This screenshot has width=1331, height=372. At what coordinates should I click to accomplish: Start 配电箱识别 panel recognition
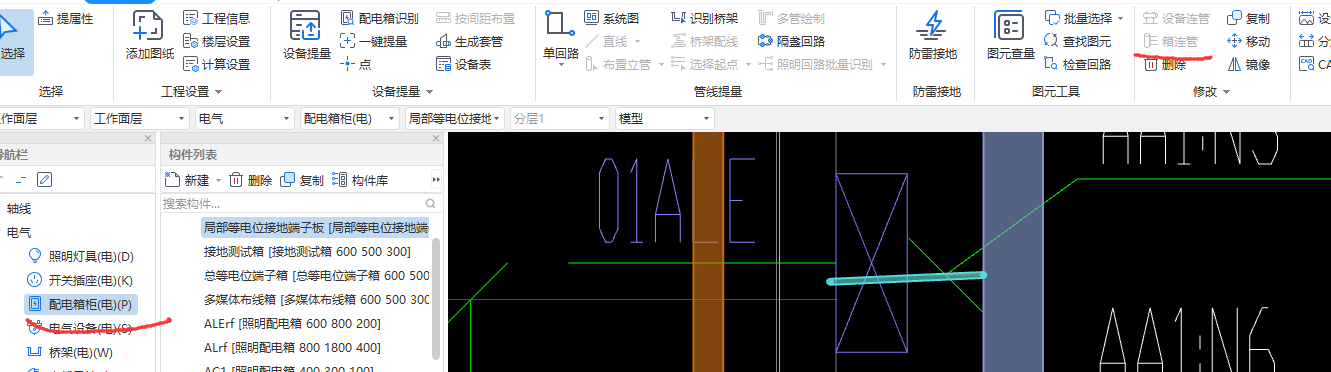click(380, 18)
